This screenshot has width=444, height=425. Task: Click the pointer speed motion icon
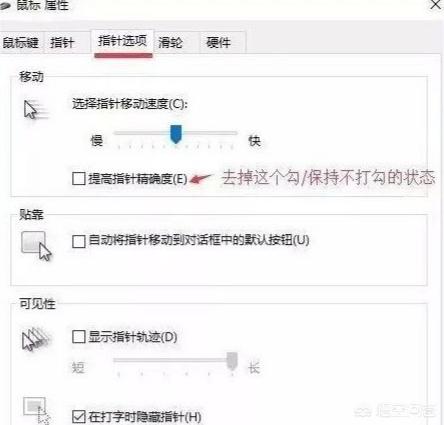(x=36, y=110)
